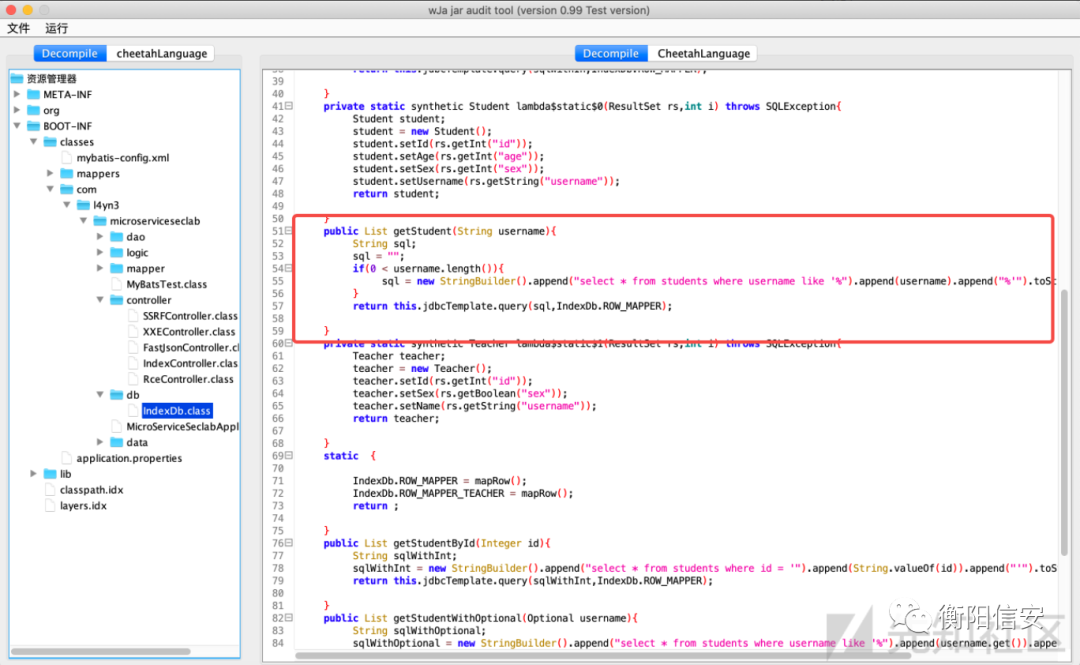Open the 运行 menu
Image resolution: width=1080 pixels, height=665 pixels.
(x=56, y=28)
